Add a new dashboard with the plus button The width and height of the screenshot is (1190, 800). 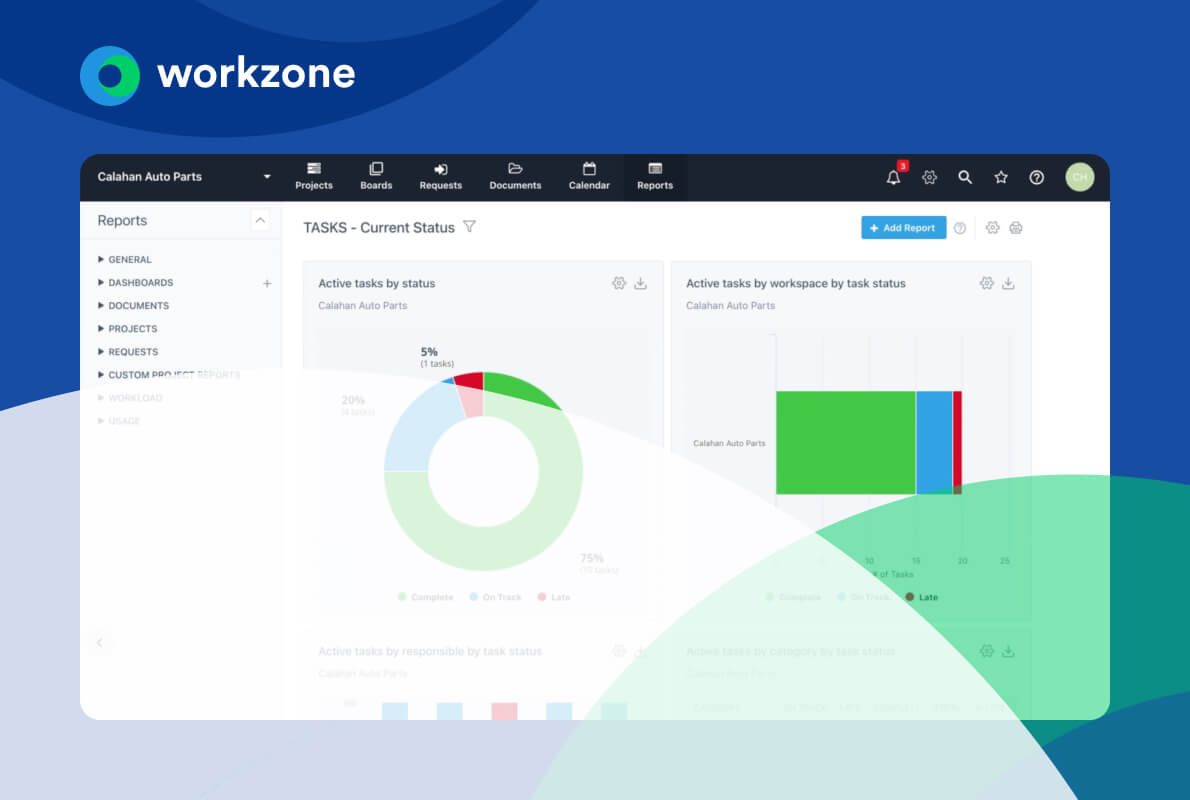[x=267, y=283]
